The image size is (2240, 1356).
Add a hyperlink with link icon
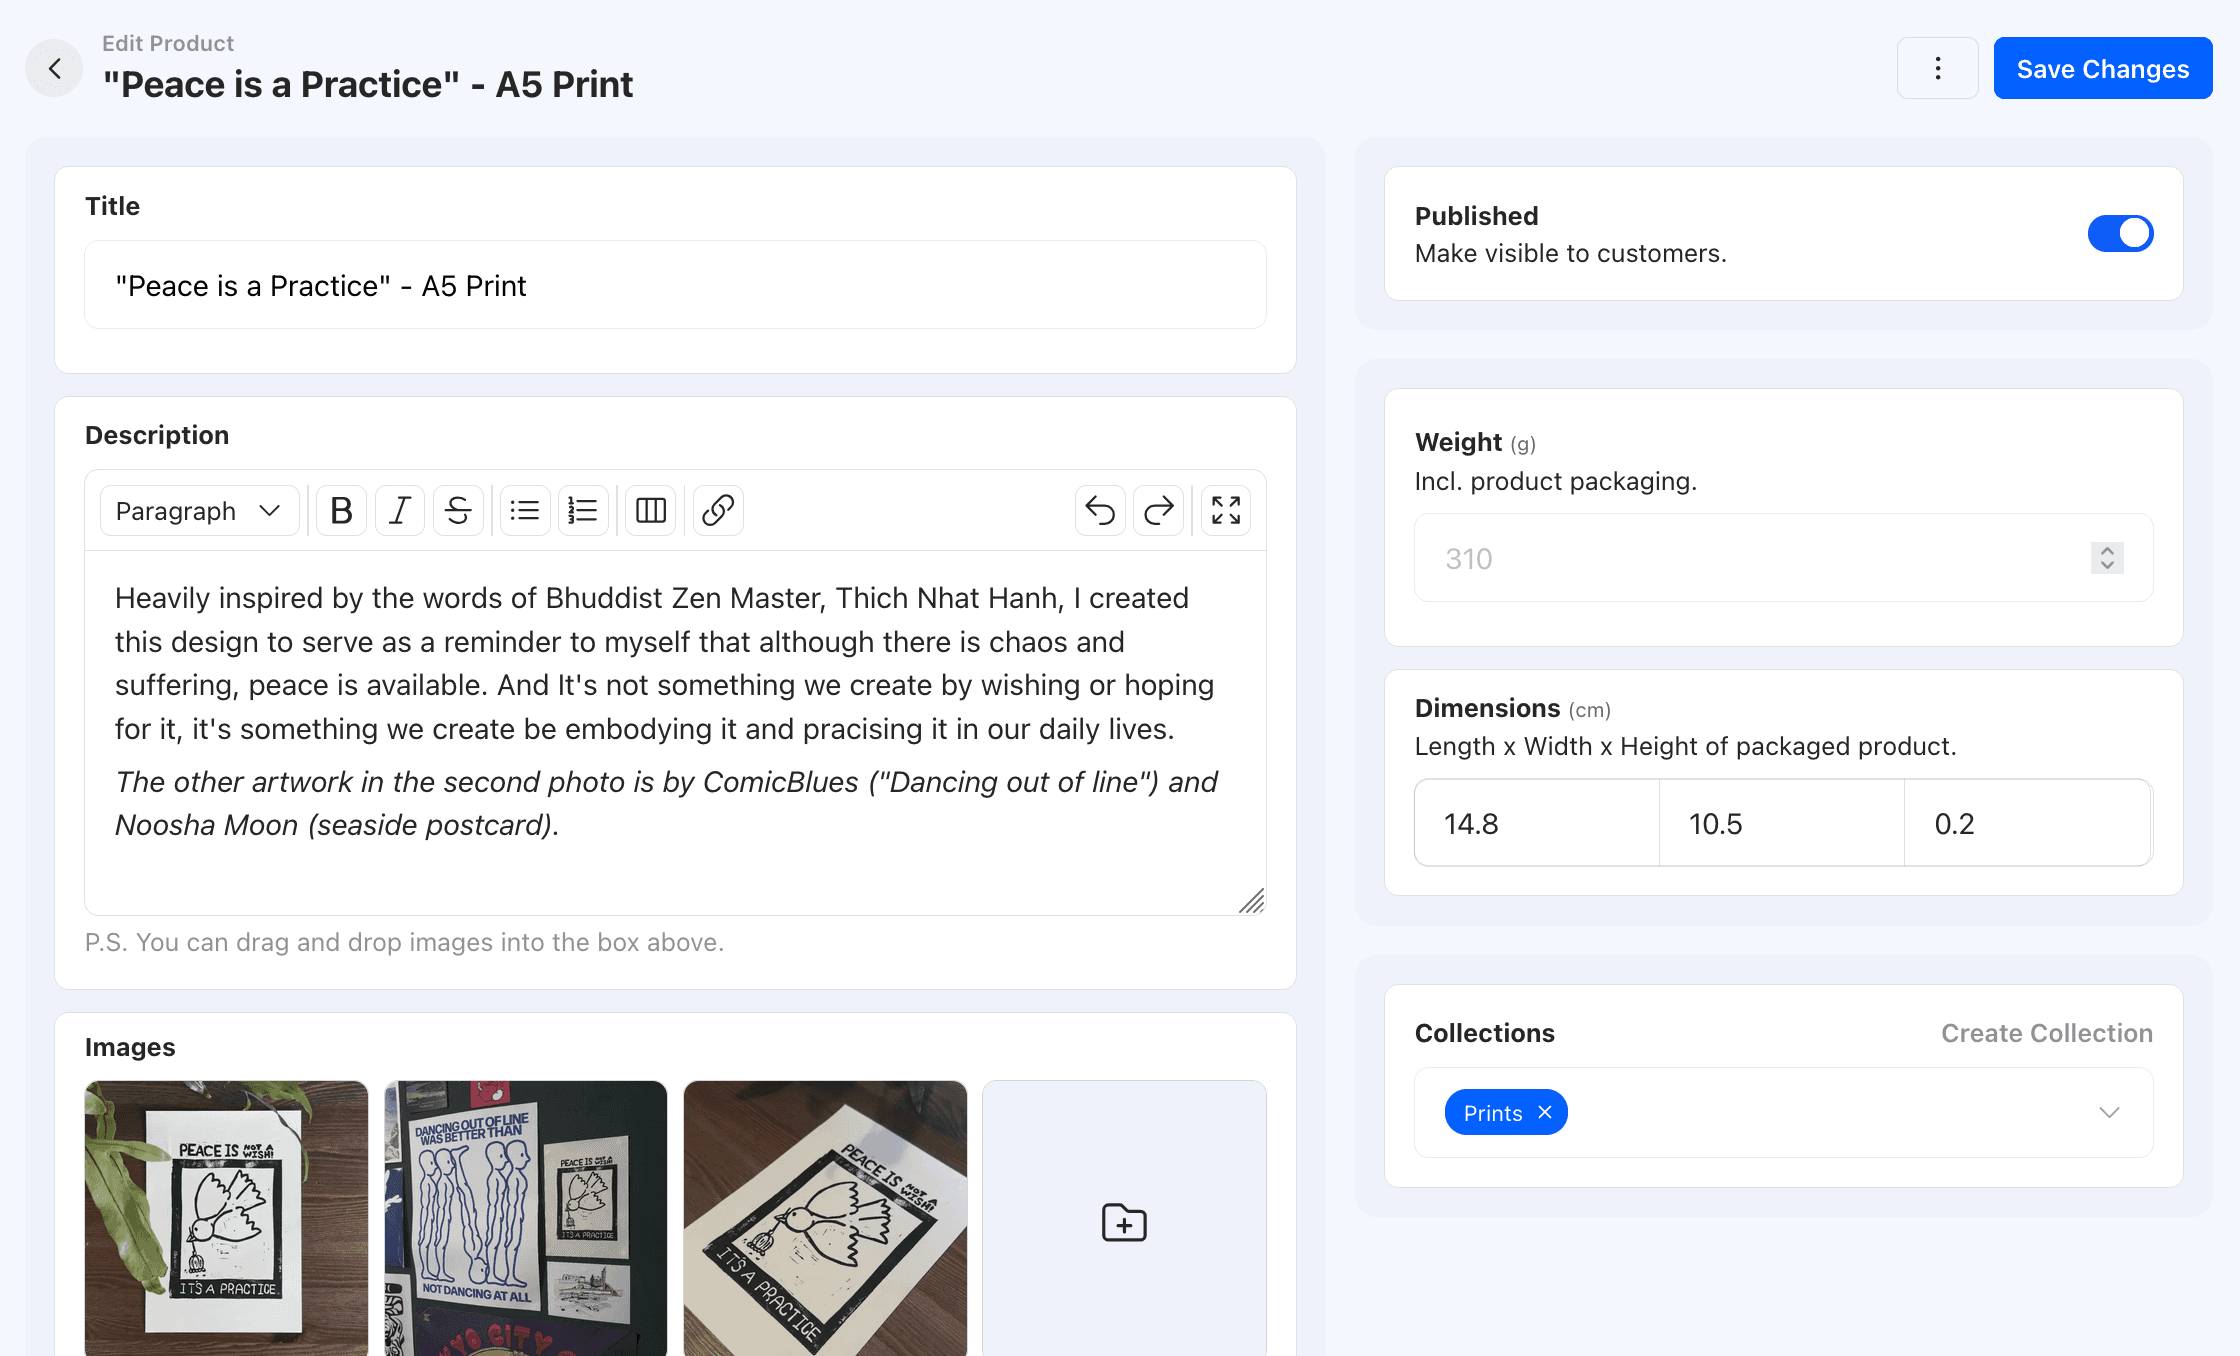[x=718, y=511]
